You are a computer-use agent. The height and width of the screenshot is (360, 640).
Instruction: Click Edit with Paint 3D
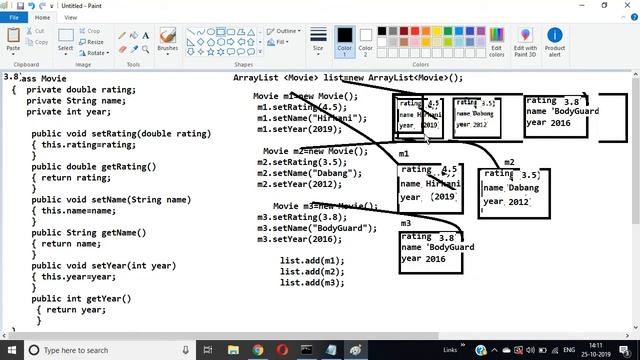(525, 42)
